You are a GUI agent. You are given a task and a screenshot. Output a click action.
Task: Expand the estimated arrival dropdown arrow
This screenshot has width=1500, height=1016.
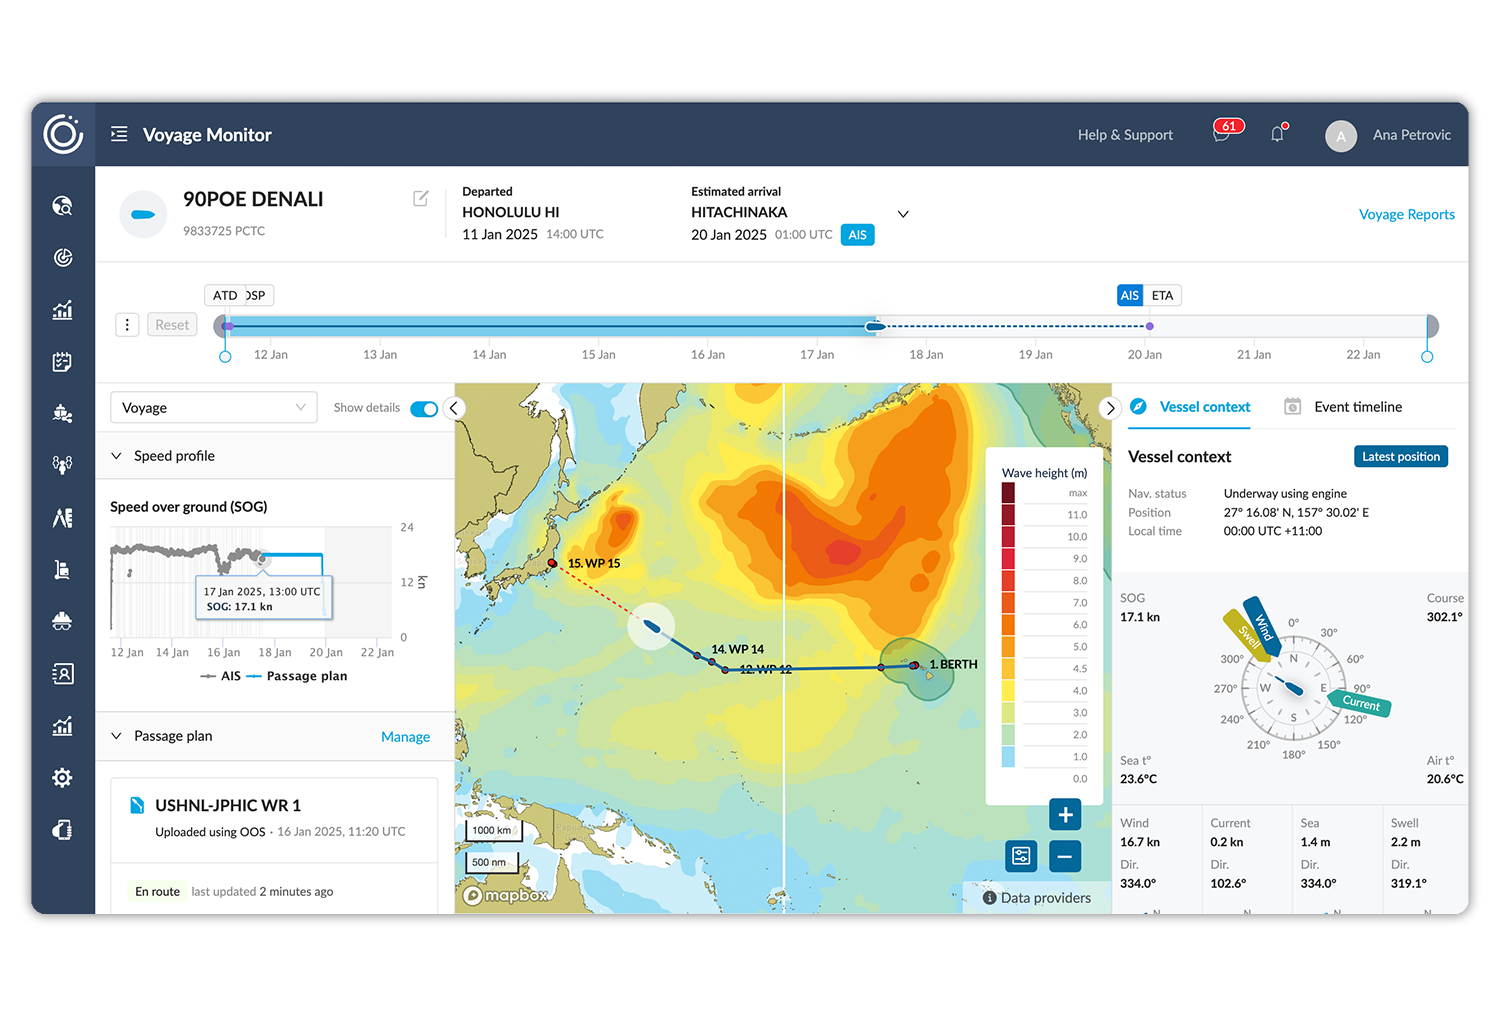pos(903,214)
